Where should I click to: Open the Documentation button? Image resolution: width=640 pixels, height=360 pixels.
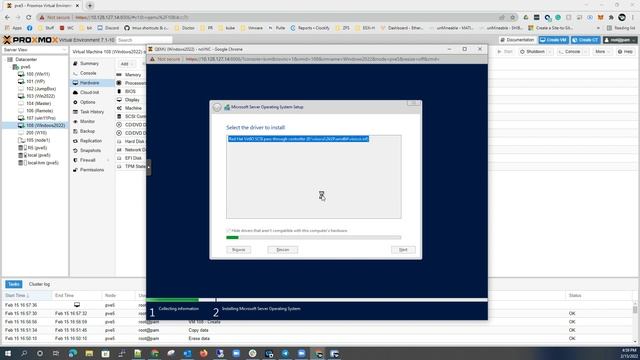[518, 40]
